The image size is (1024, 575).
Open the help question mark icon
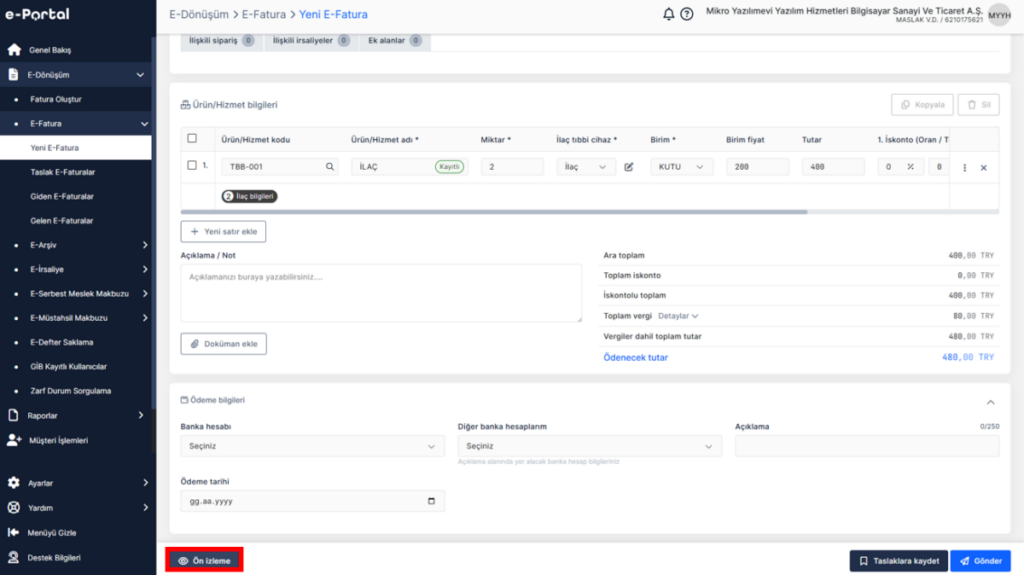[686, 14]
